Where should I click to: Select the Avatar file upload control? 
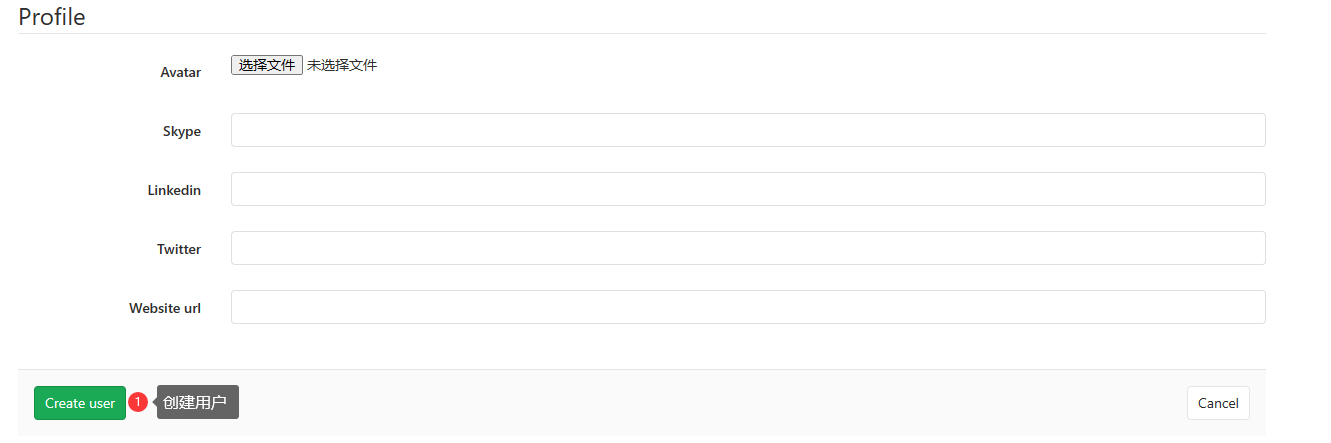click(x=304, y=65)
